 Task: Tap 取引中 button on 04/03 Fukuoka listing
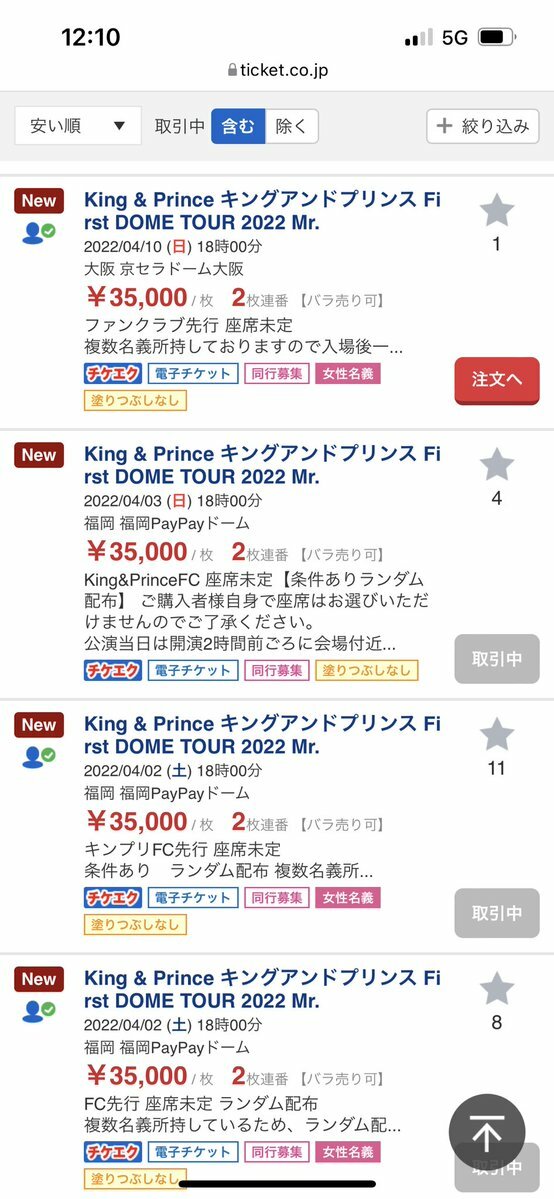[497, 659]
